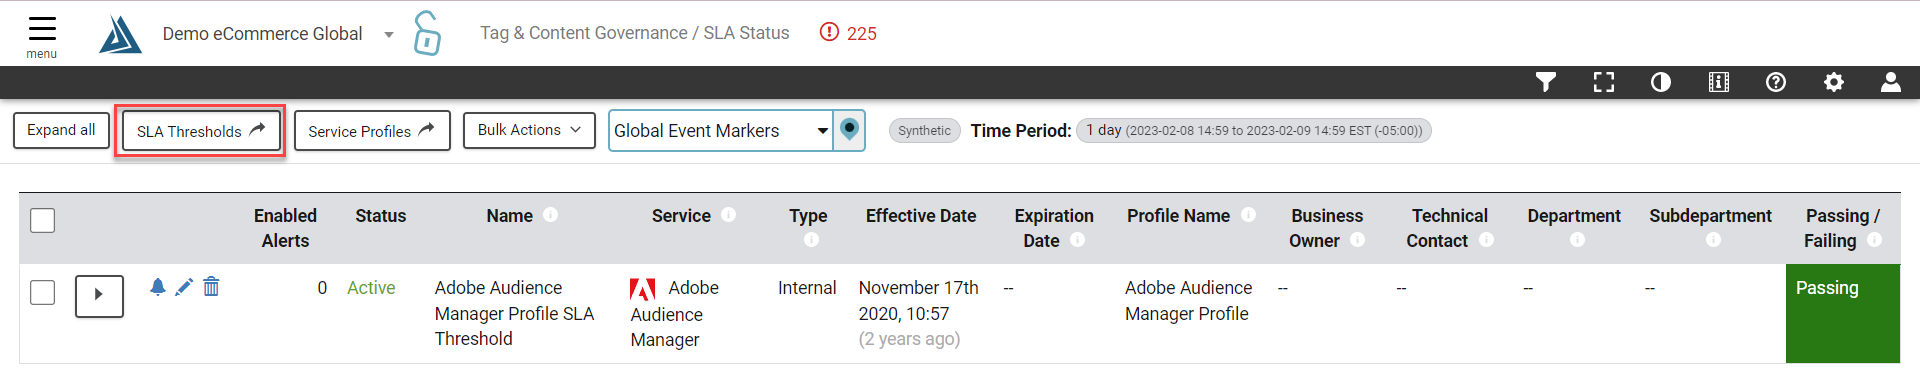Click the SLA Thresholds button
The width and height of the screenshot is (1920, 386).
coord(201,131)
